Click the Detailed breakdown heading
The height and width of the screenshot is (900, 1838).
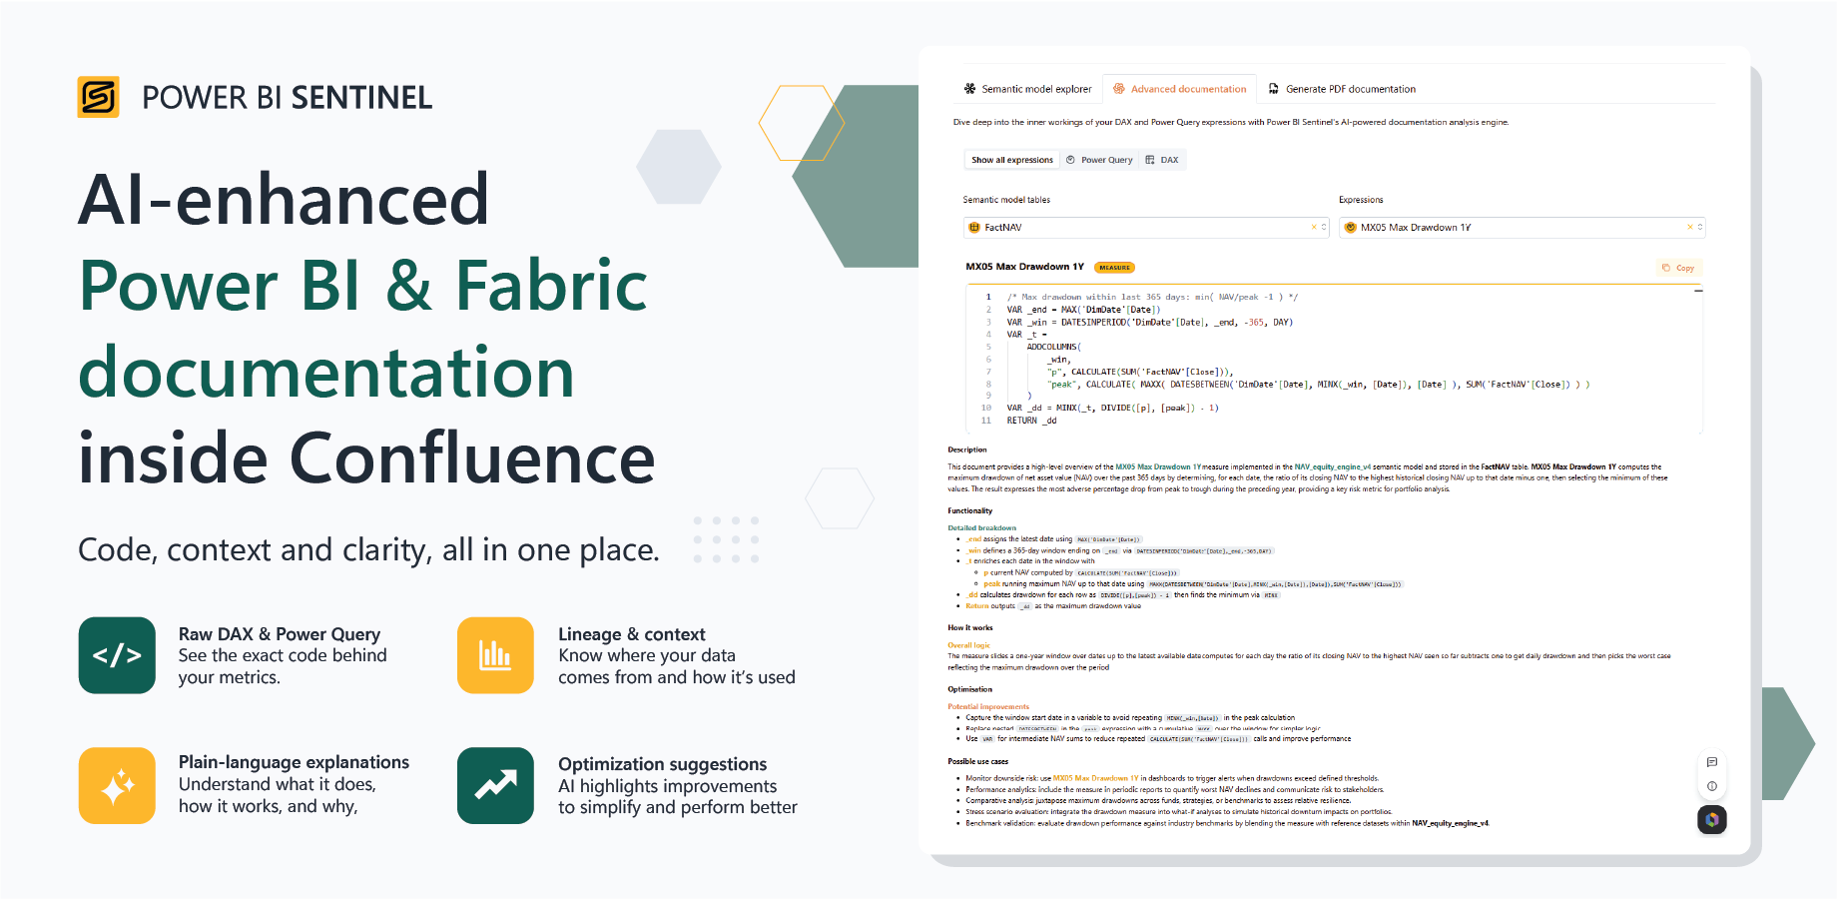981,528
